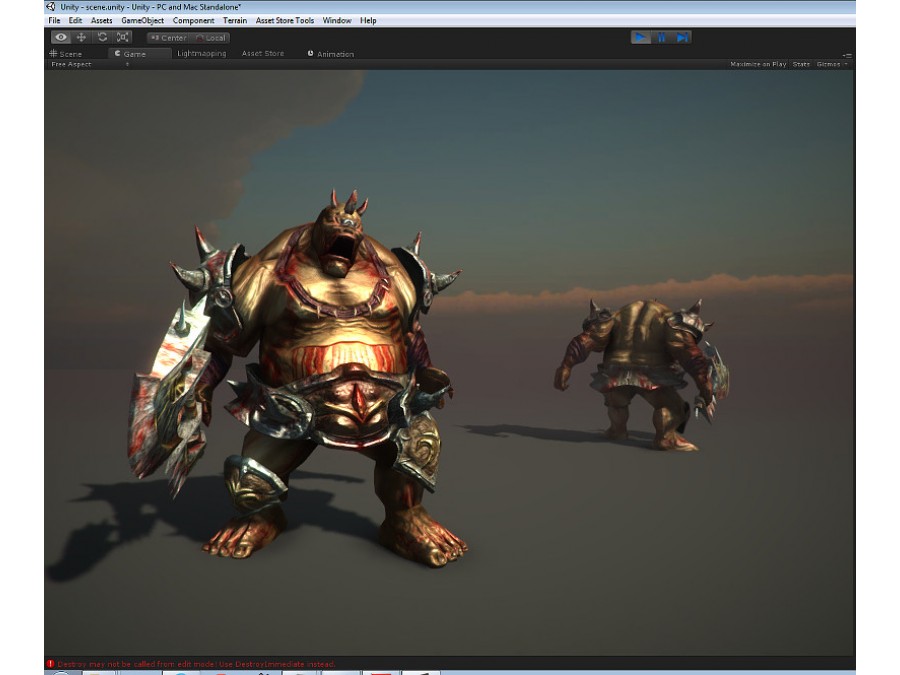The height and width of the screenshot is (675, 900).
Task: Open the GameObject menu
Action: click(142, 21)
